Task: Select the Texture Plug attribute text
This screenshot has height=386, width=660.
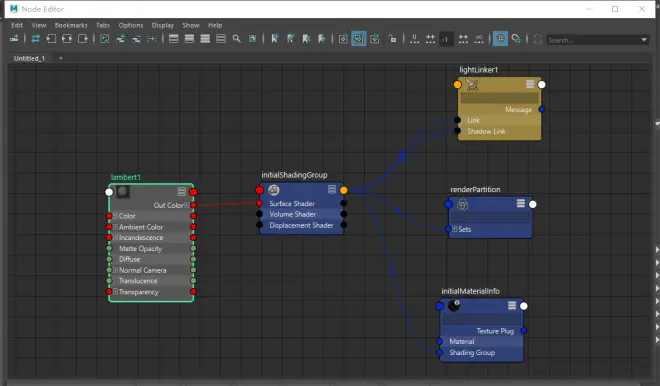Action: pos(495,331)
